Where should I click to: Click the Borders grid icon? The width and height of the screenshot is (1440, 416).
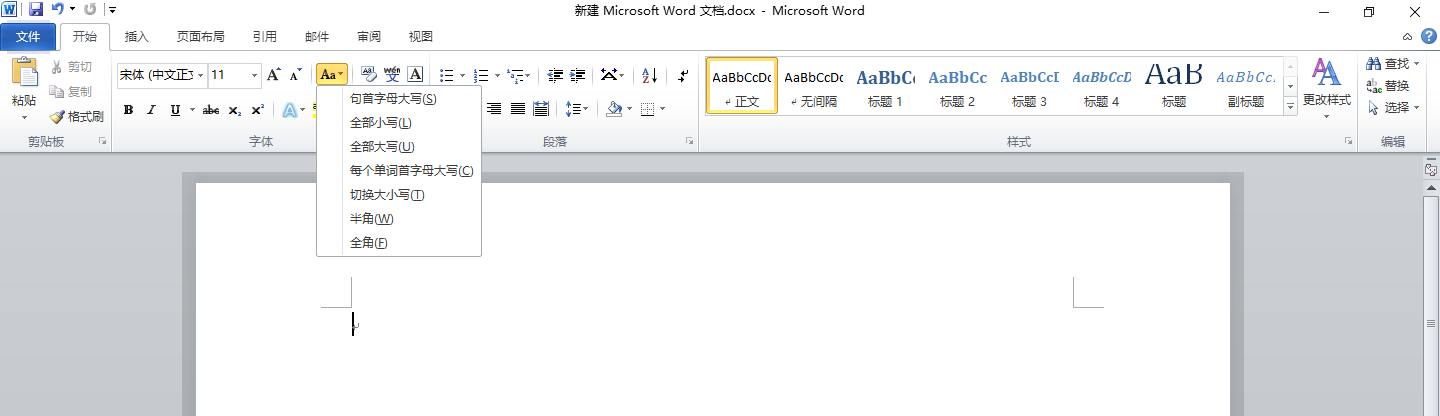point(648,109)
